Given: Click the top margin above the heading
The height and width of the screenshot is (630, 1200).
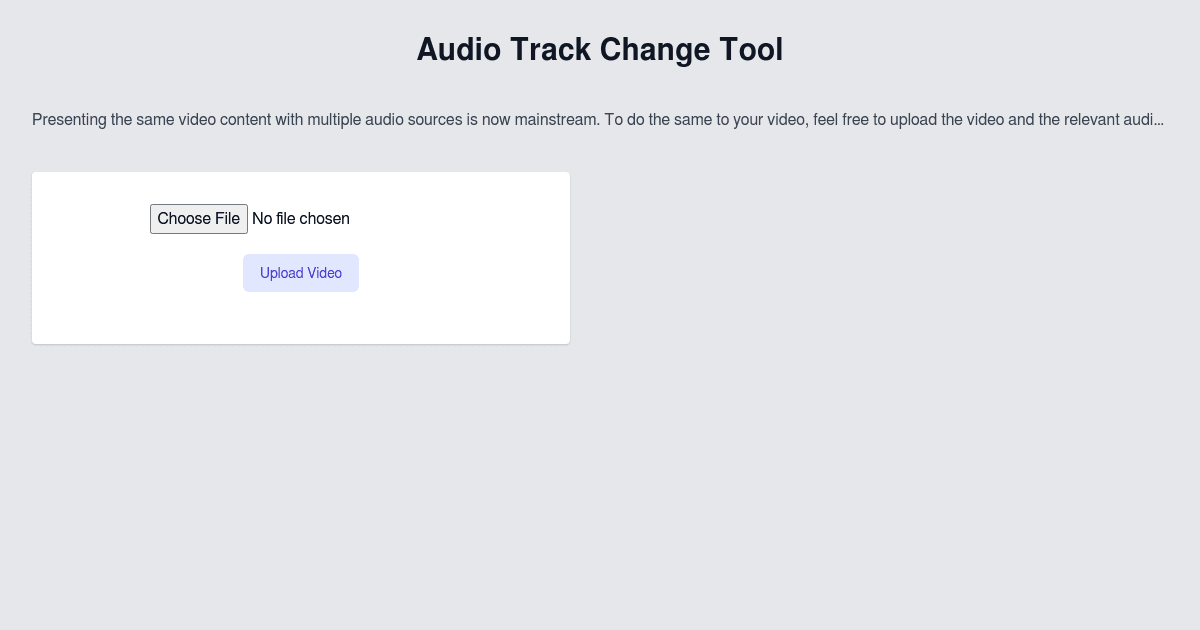Looking at the screenshot, I should [600, 12].
